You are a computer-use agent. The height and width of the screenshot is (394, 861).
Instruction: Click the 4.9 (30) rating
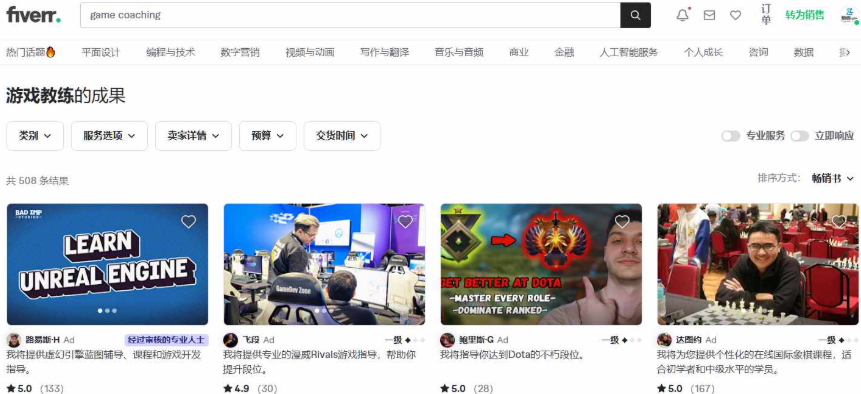pyautogui.click(x=250, y=389)
